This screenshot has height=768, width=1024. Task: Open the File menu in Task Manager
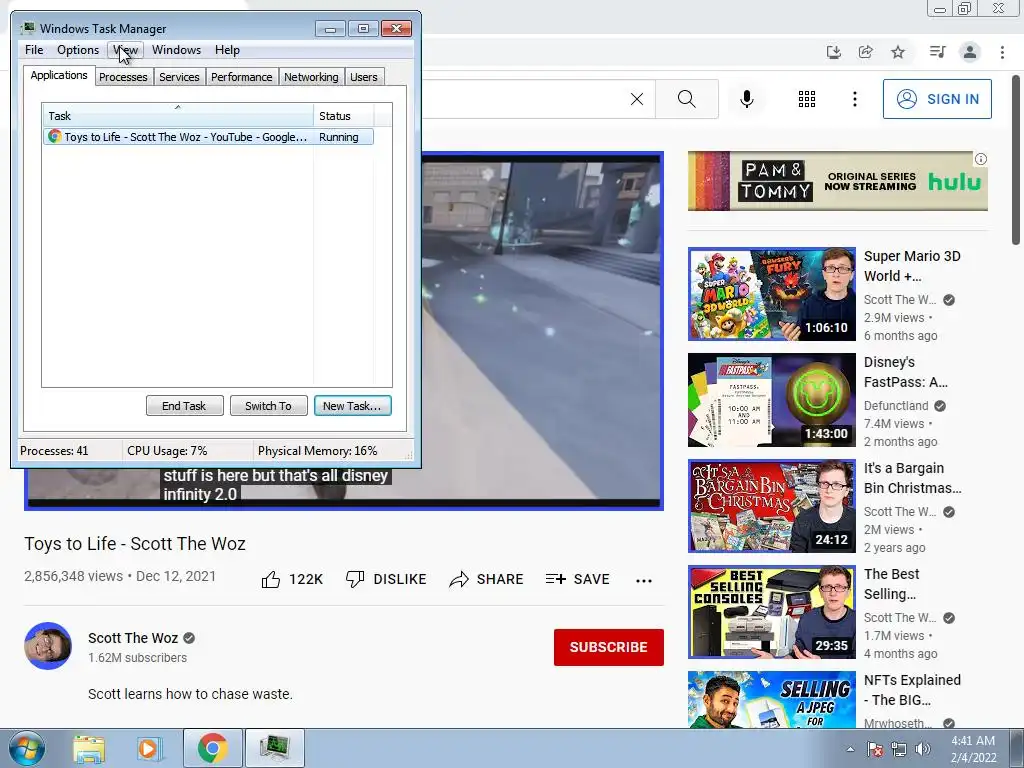coord(34,50)
